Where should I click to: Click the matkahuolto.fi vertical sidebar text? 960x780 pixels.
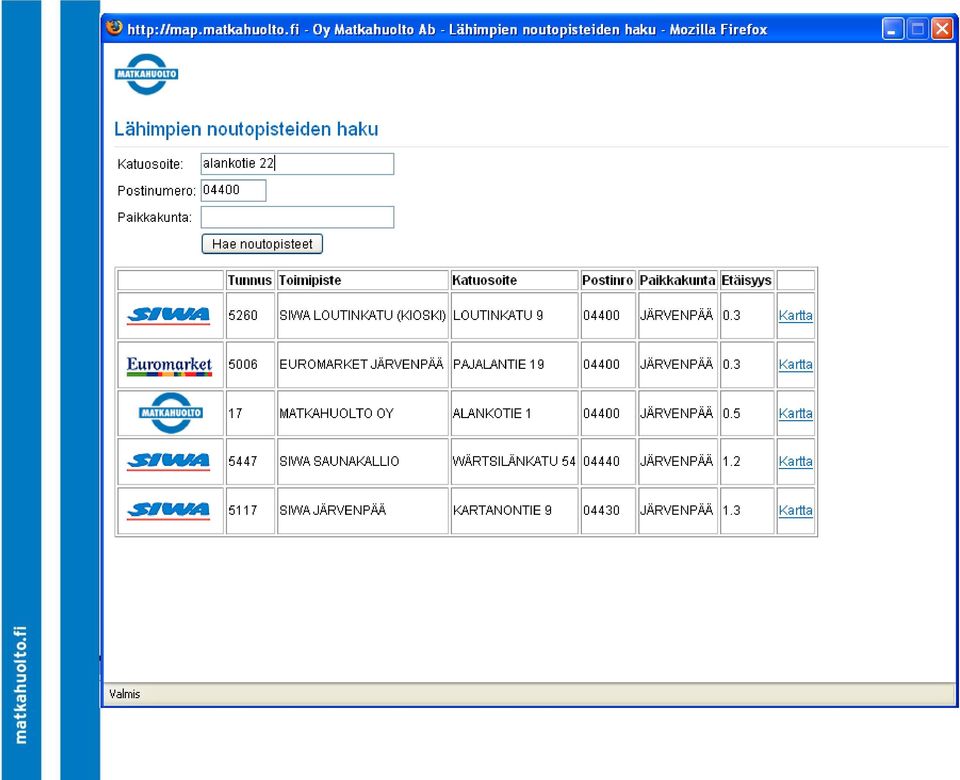[x=21, y=685]
